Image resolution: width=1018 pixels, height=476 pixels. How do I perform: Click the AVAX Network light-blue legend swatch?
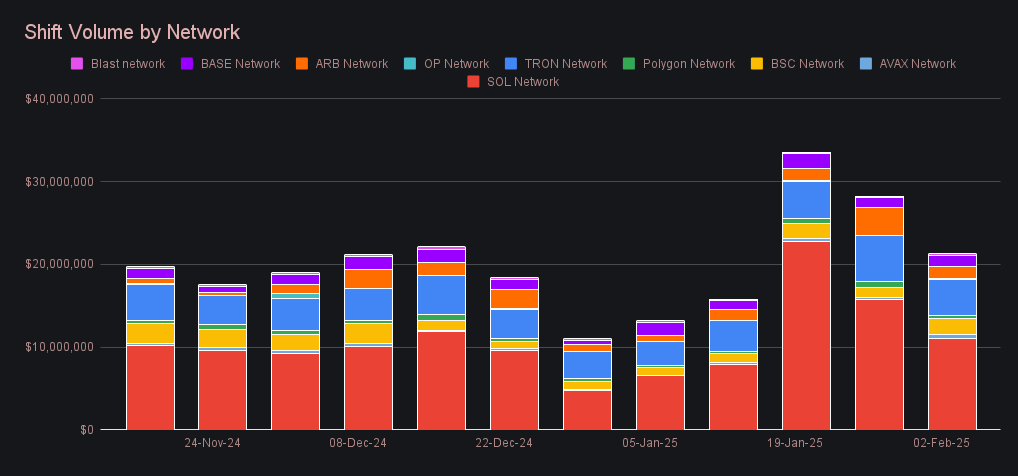[866, 64]
